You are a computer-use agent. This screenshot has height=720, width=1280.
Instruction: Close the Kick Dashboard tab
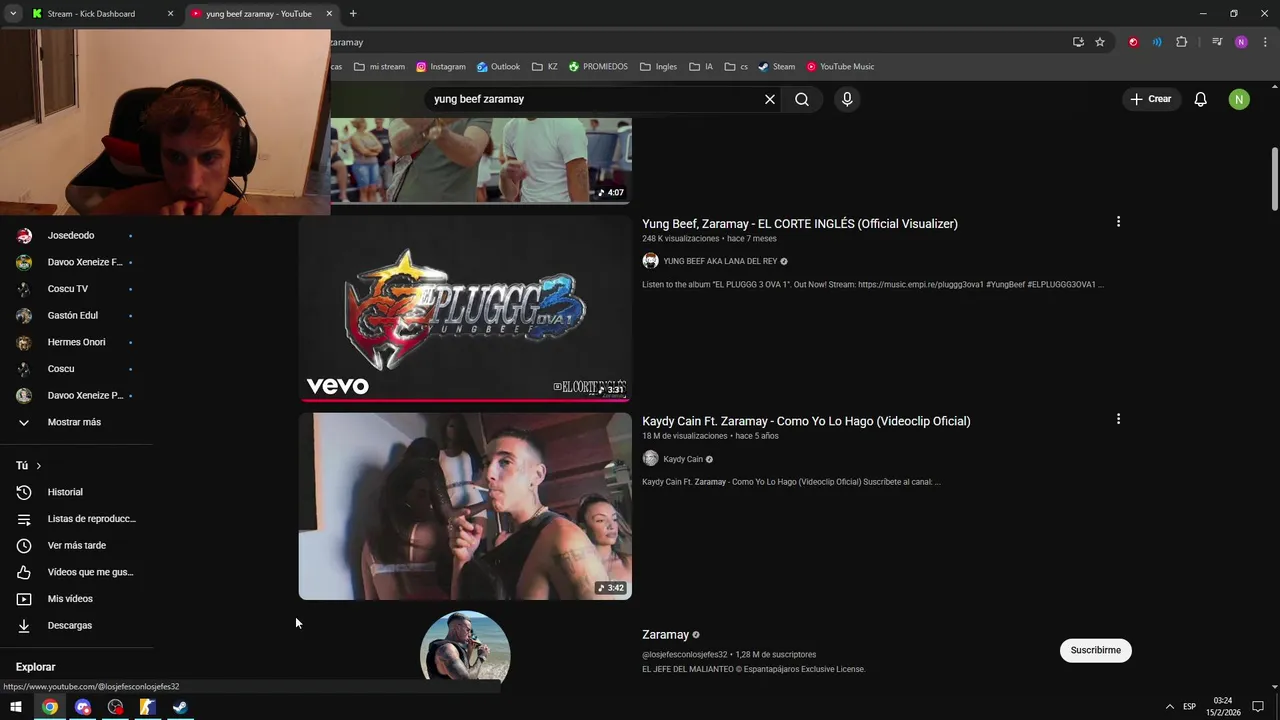tap(170, 14)
